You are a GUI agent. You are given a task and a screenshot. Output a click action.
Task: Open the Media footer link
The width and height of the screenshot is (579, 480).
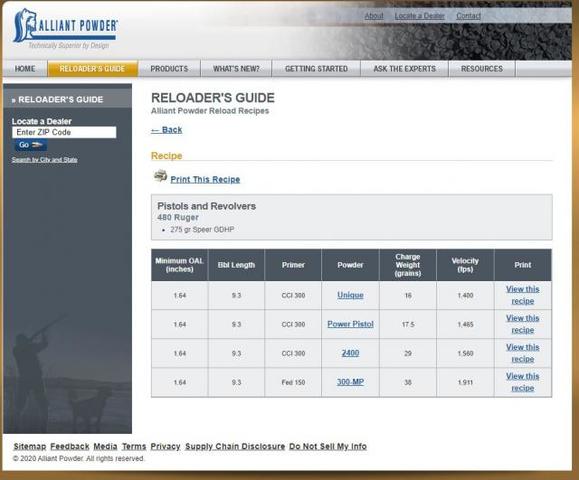[x=105, y=446]
